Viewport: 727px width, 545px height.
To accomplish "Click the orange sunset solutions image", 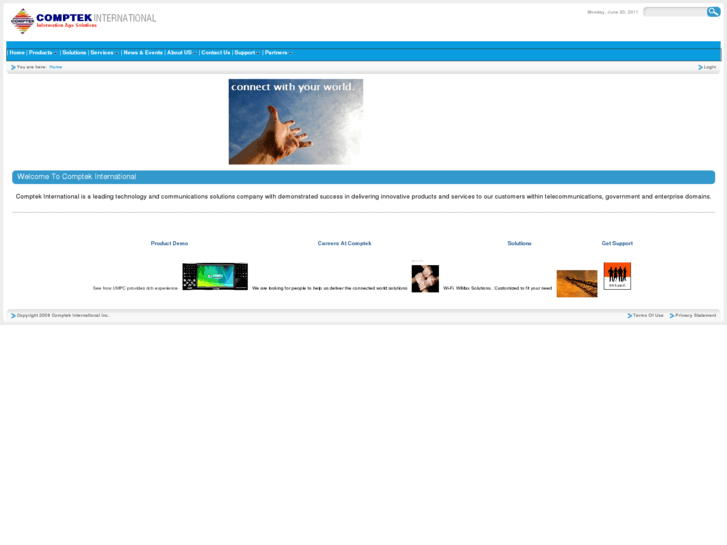I will click(577, 283).
